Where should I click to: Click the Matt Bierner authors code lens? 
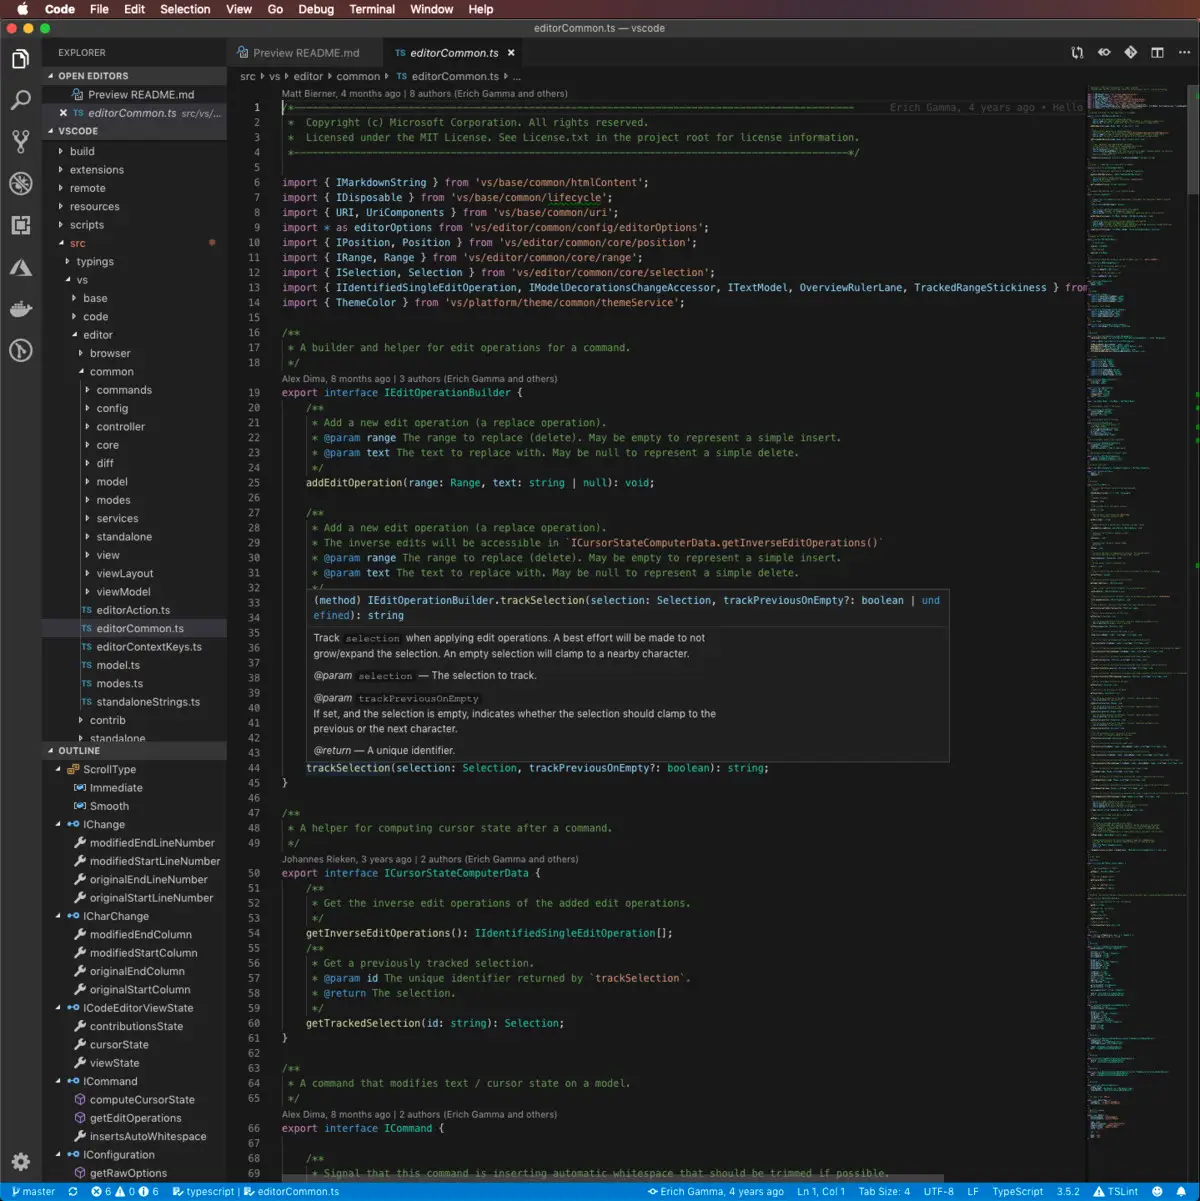424,94
